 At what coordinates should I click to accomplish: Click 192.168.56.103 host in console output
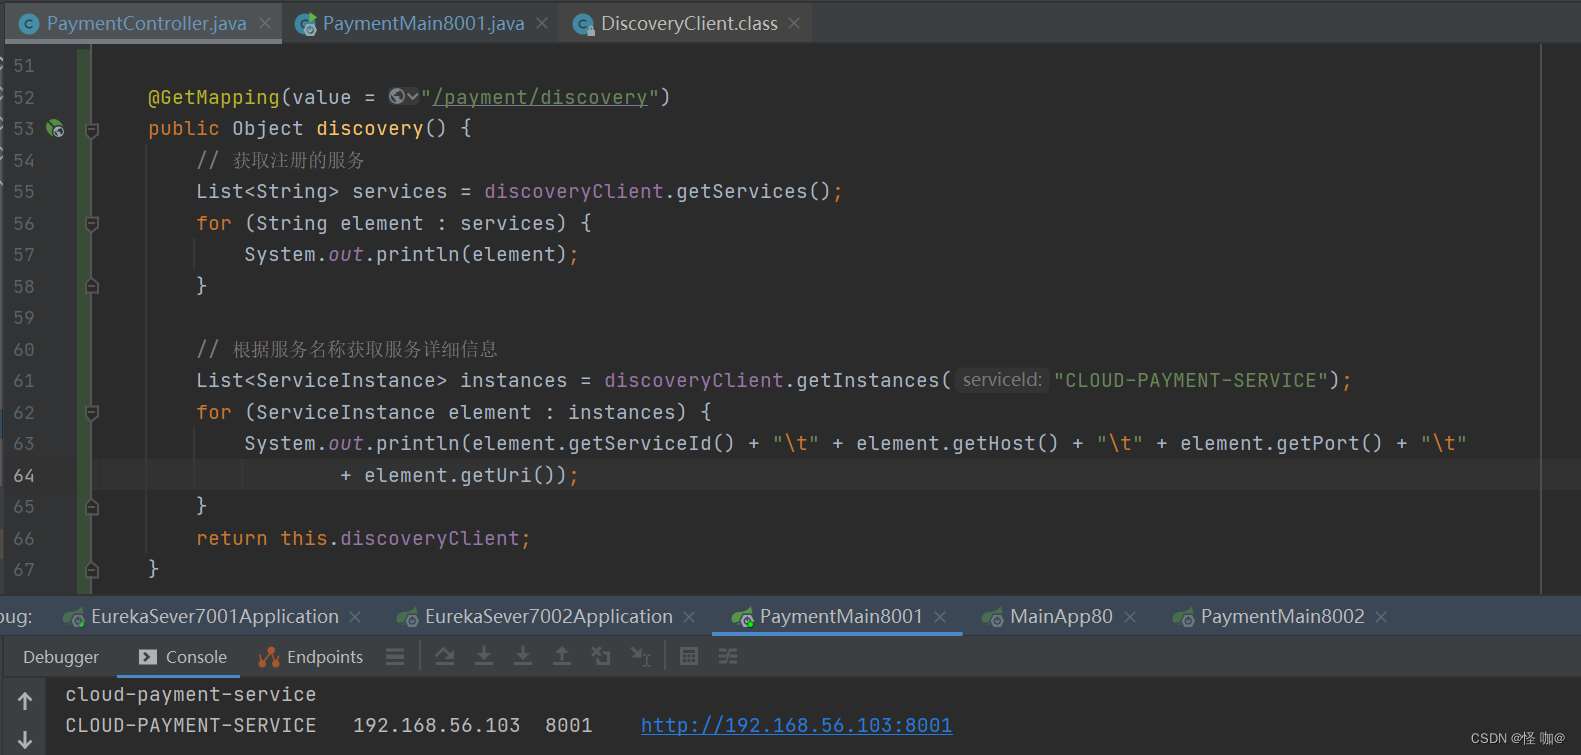coord(437,725)
